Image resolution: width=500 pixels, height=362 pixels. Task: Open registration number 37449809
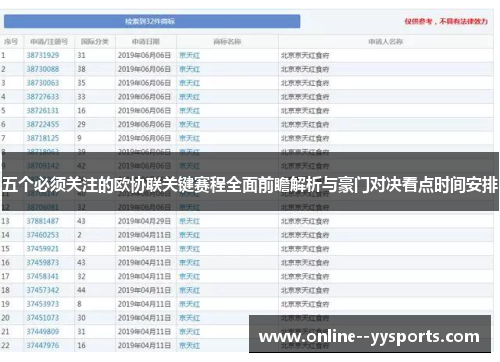pos(43,332)
